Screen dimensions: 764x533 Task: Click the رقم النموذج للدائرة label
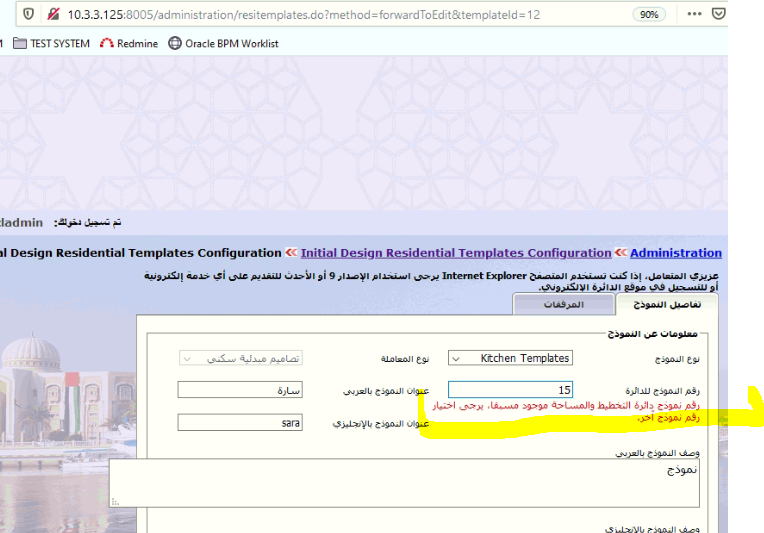[x=662, y=391]
